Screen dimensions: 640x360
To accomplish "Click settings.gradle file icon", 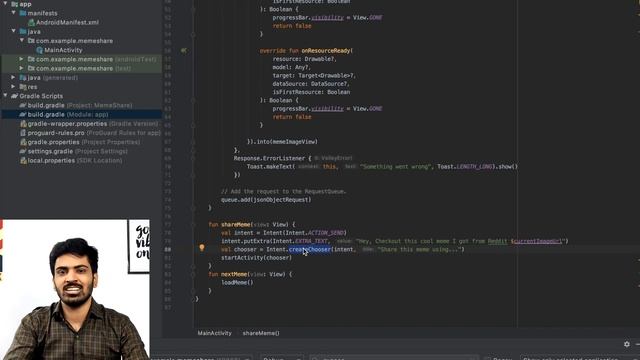I will tap(23, 151).
